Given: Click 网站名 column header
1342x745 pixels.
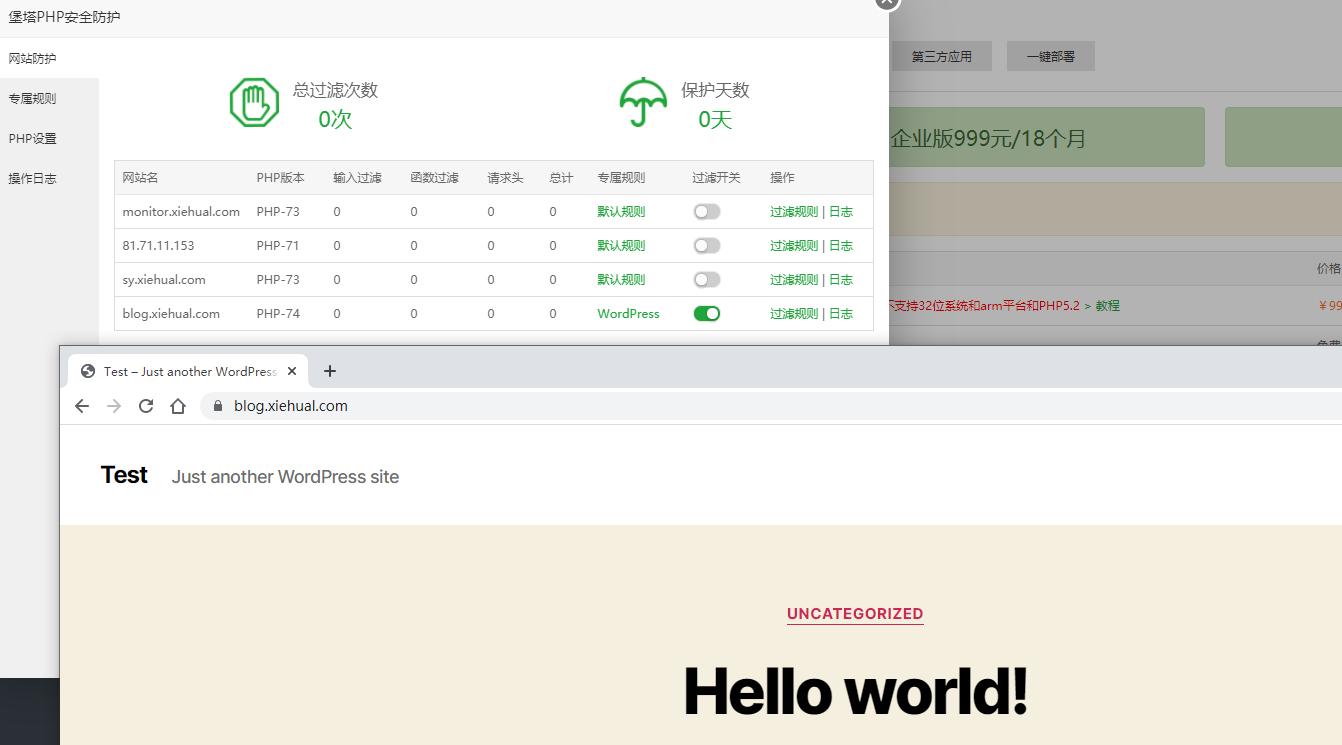Looking at the screenshot, I should click(140, 178).
